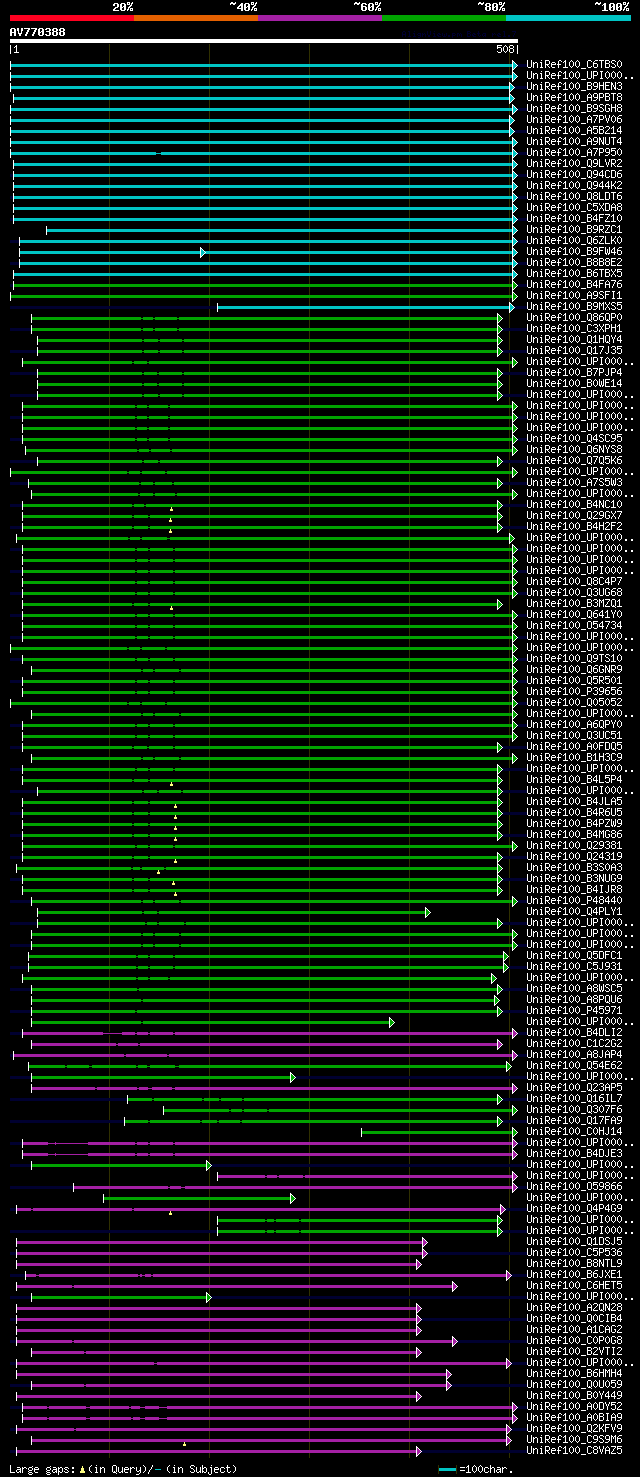The height and width of the screenshot is (1477, 640).
Task: Click the UniRef100_A9SFI1 label
Action: (573, 296)
